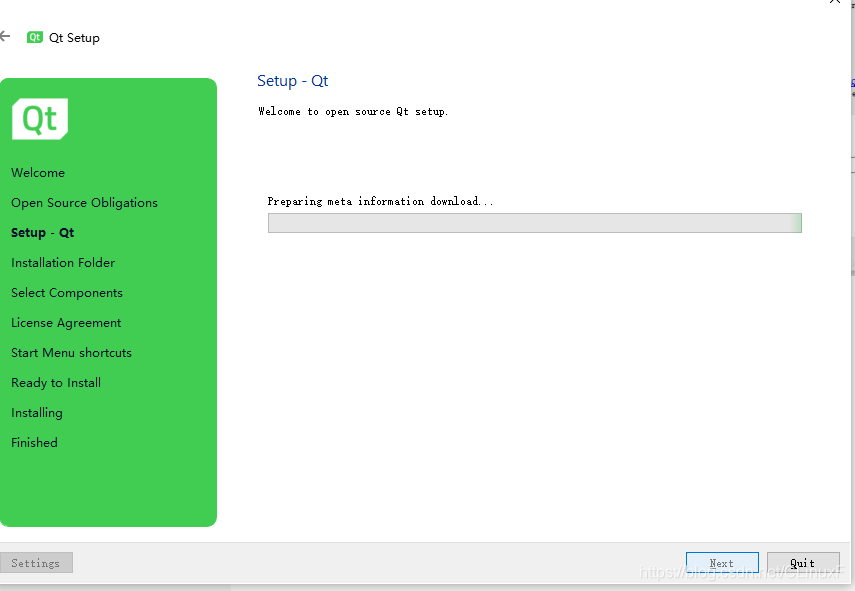Viewport: 855px width, 591px height.
Task: Quit the Qt installer
Action: [803, 563]
